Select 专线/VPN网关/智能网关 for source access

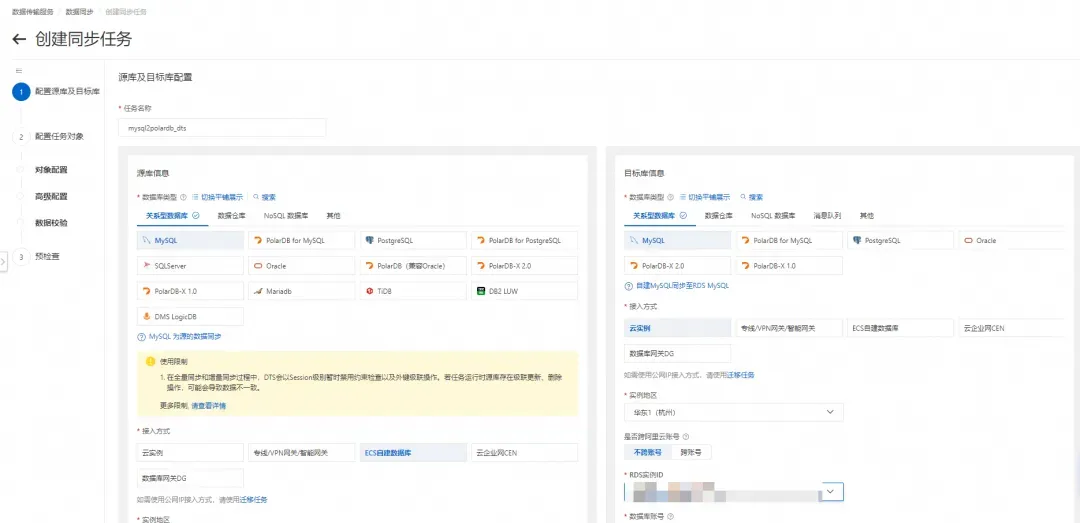[x=302, y=453]
